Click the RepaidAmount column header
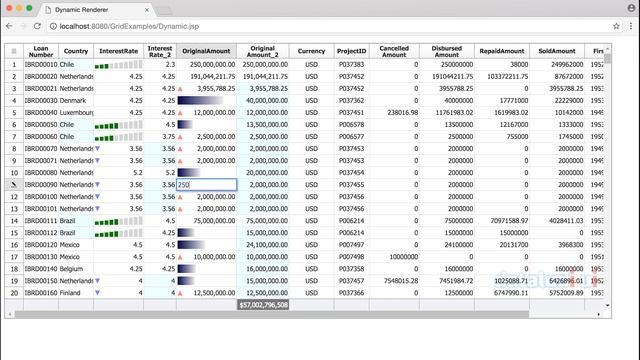This screenshot has height=360, width=640. (x=502, y=51)
